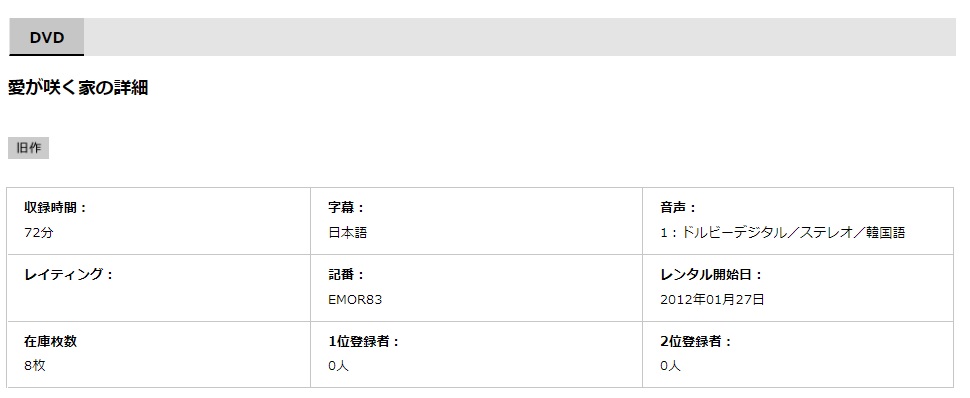970x398 pixels.
Task: Click the 在庫枚数 label
Action: point(50,342)
